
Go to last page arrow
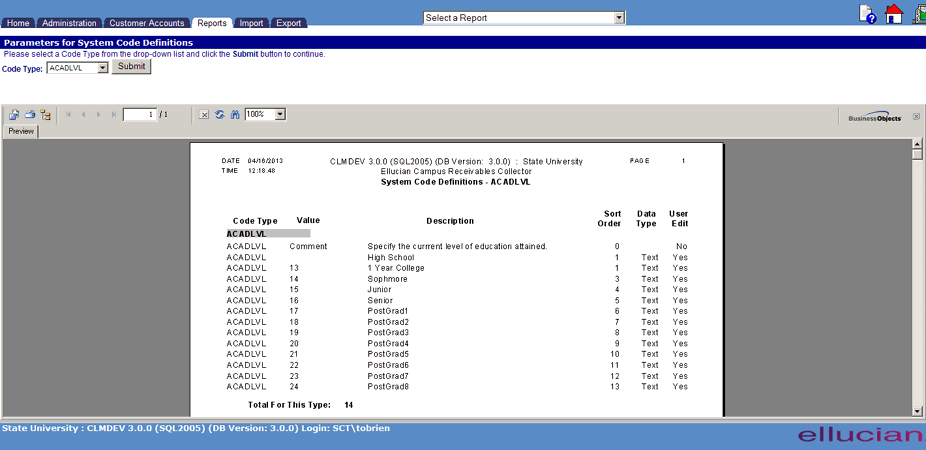(113, 115)
